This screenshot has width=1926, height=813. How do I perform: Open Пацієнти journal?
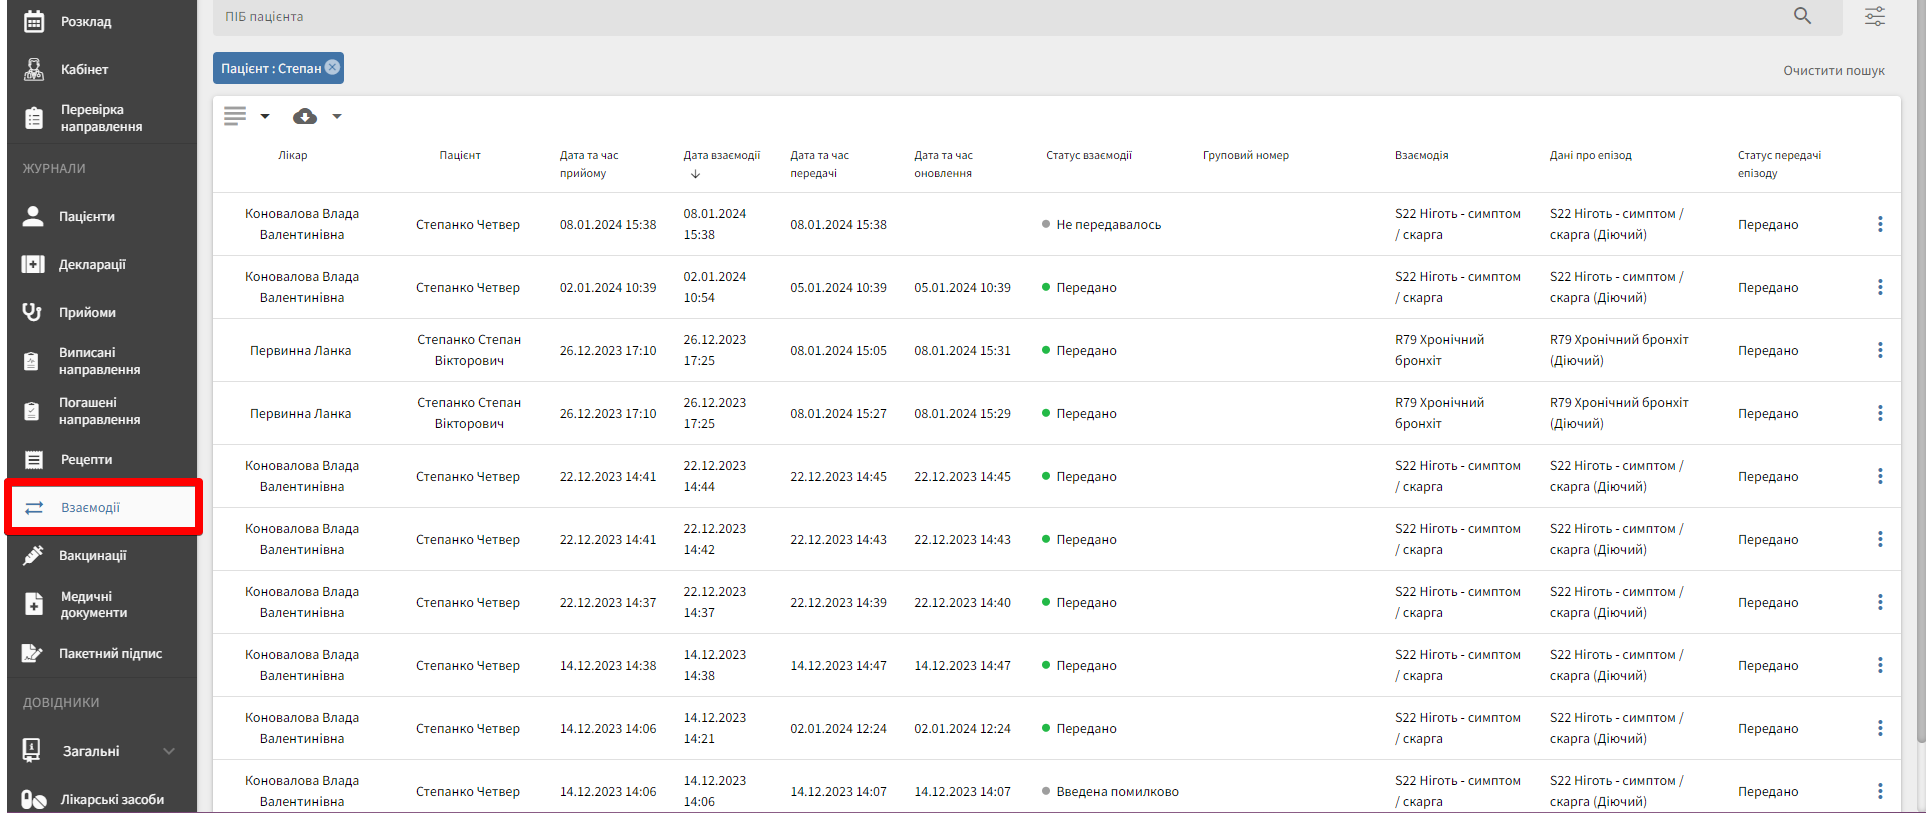pos(86,216)
